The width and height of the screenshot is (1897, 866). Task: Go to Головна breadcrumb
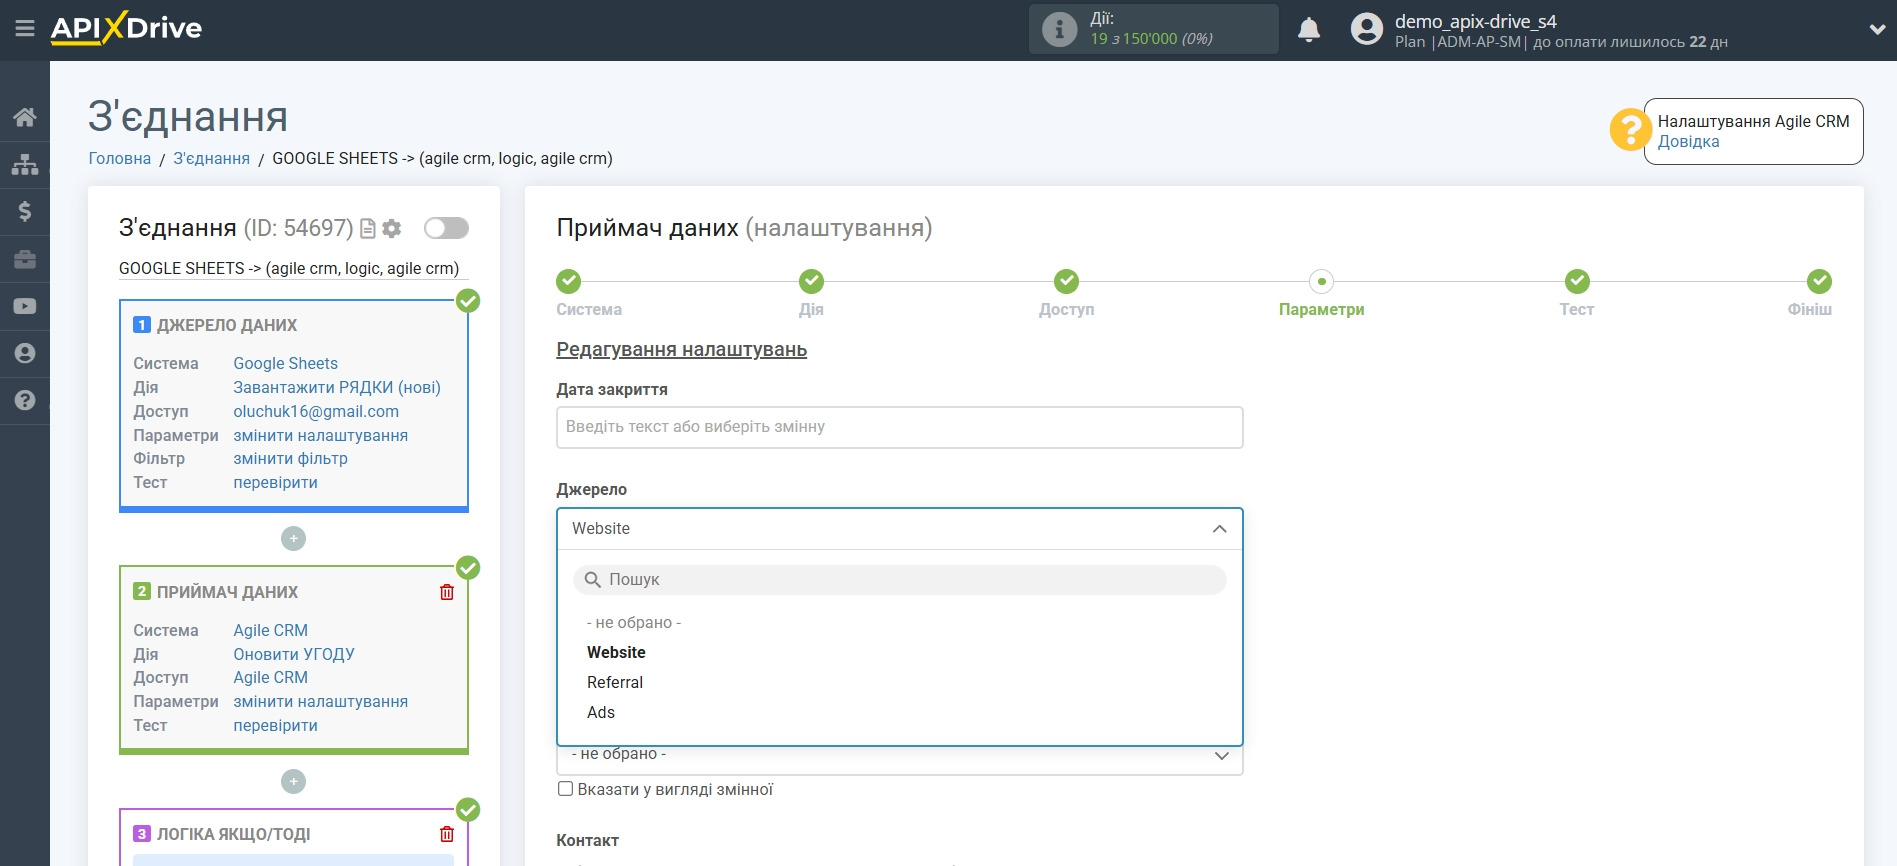[120, 158]
